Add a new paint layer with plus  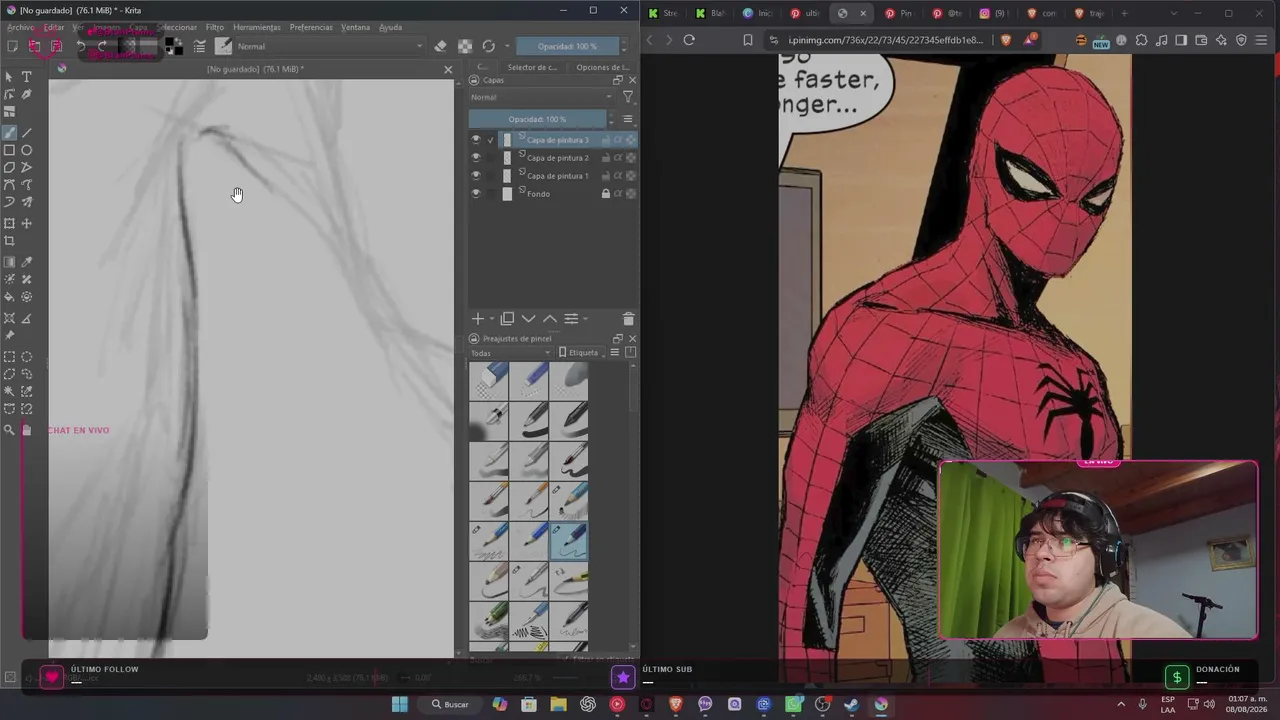pyautogui.click(x=478, y=319)
